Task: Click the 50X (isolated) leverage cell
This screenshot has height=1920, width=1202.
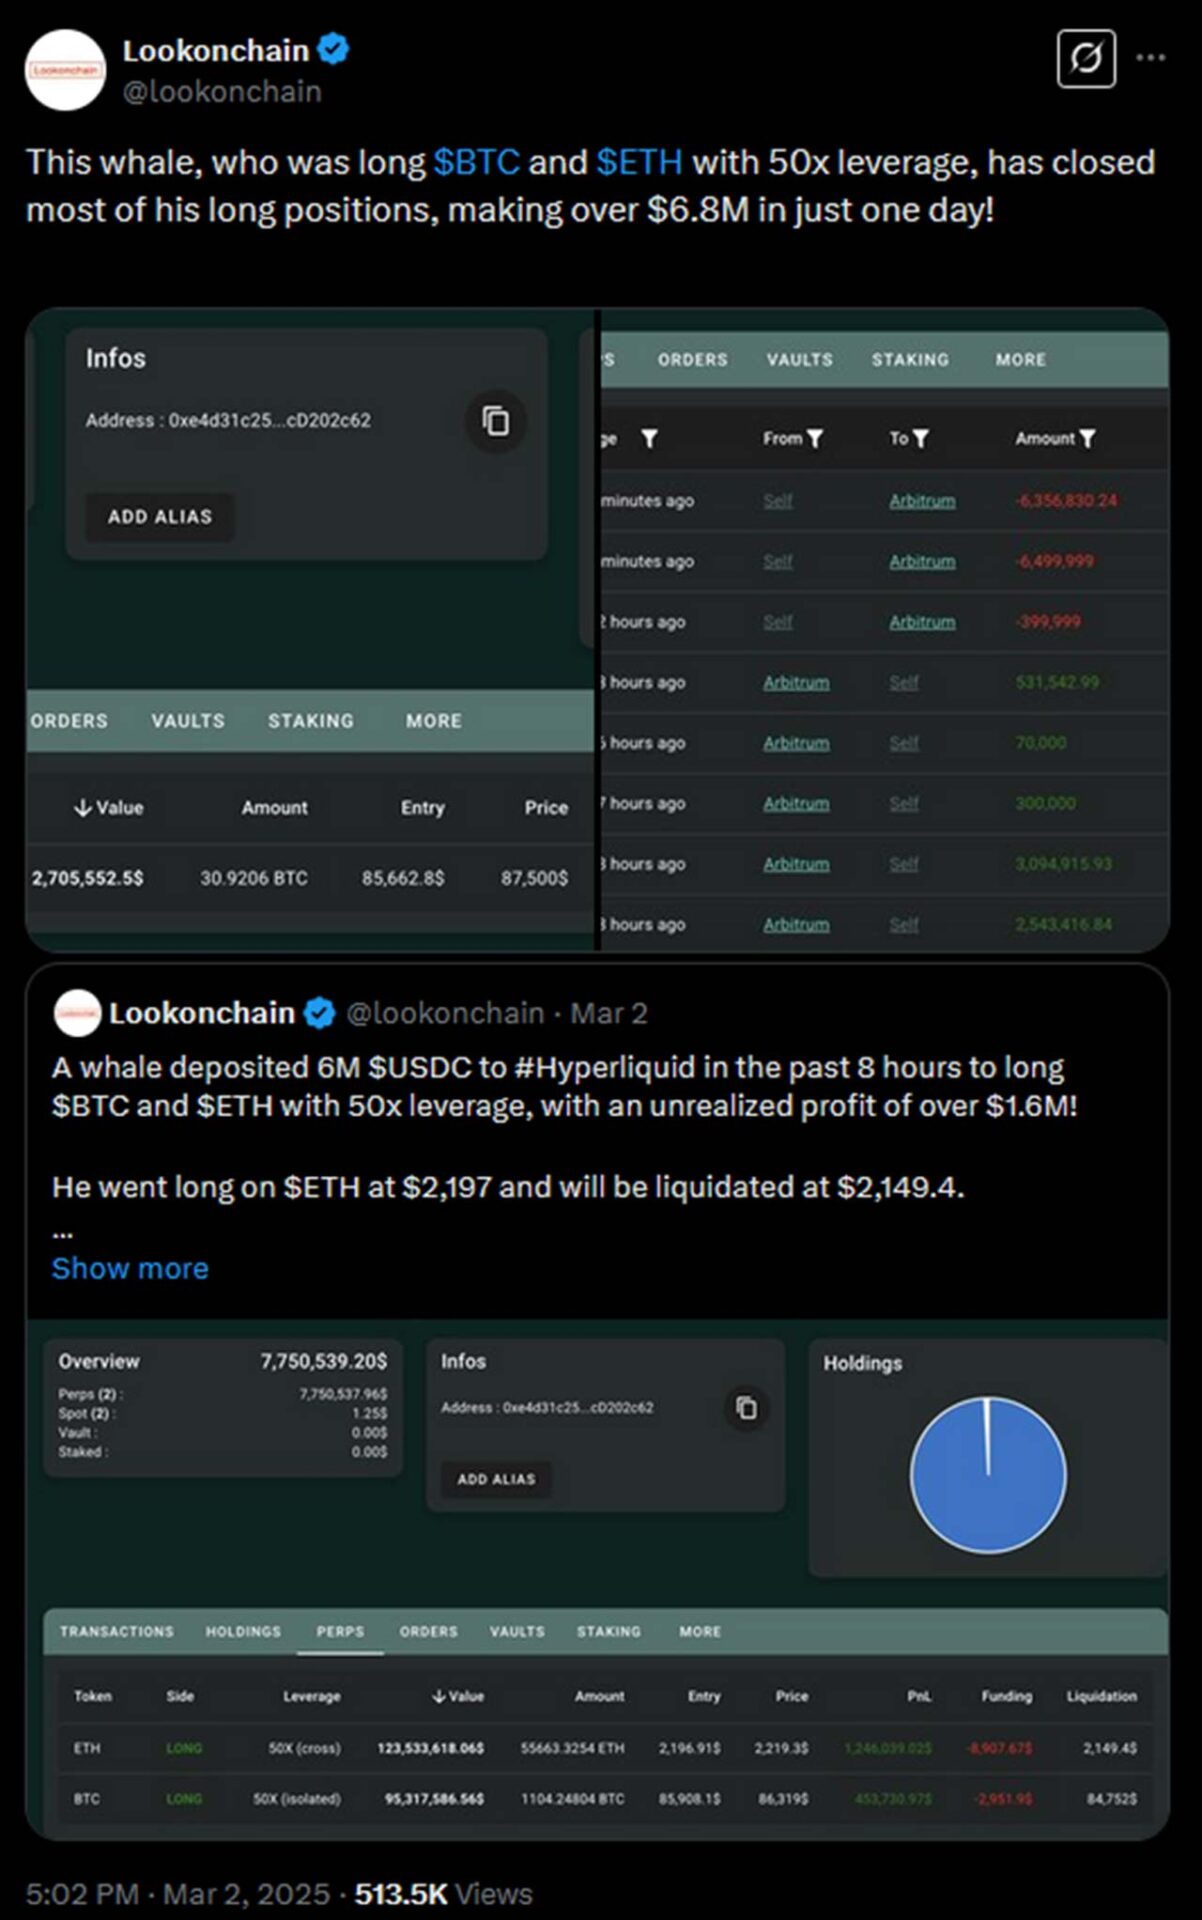Action: [x=297, y=1798]
